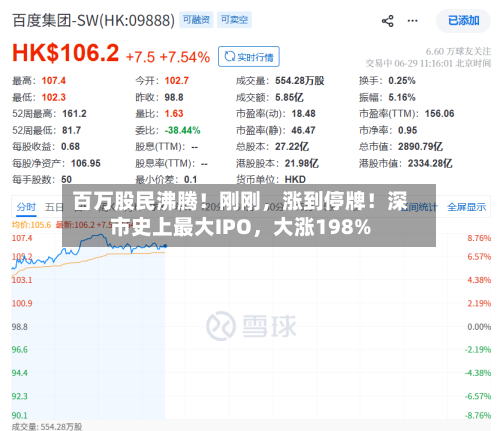
Task: Click the 90.1 left axis price label
Action: (x=20, y=416)
